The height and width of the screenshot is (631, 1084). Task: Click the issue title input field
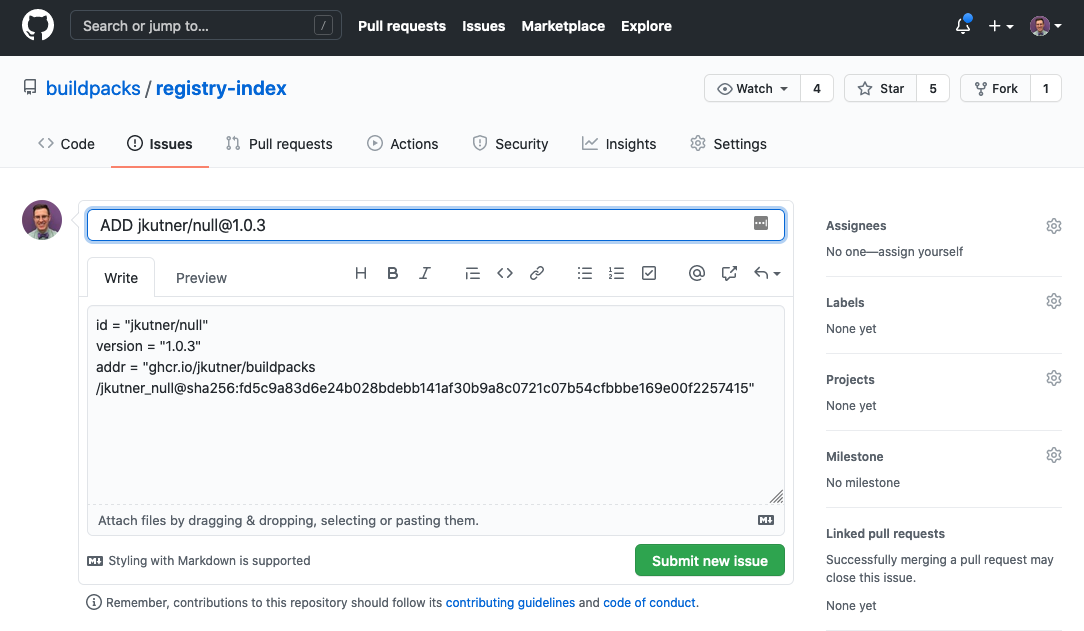[436, 225]
